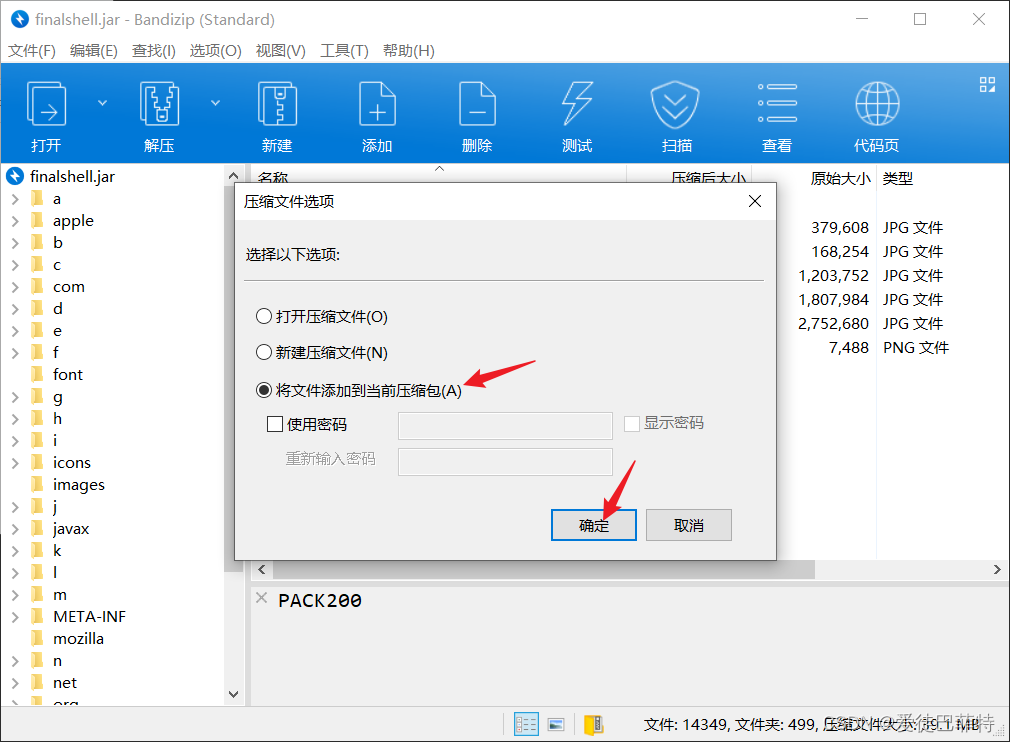This screenshot has height=742, width=1010.
Task: Expand the icons folder node
Action: click(x=15, y=462)
